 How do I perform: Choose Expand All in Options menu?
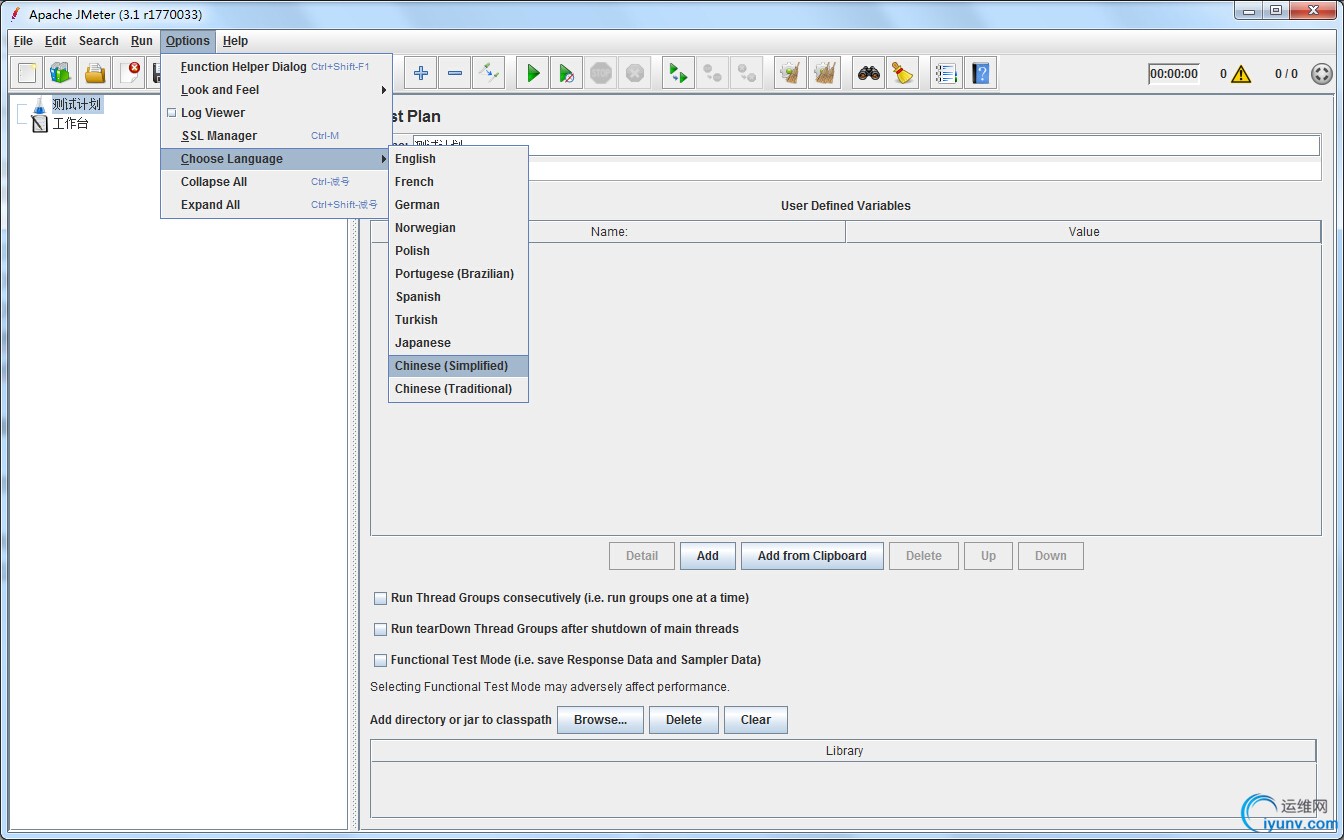click(x=276, y=205)
